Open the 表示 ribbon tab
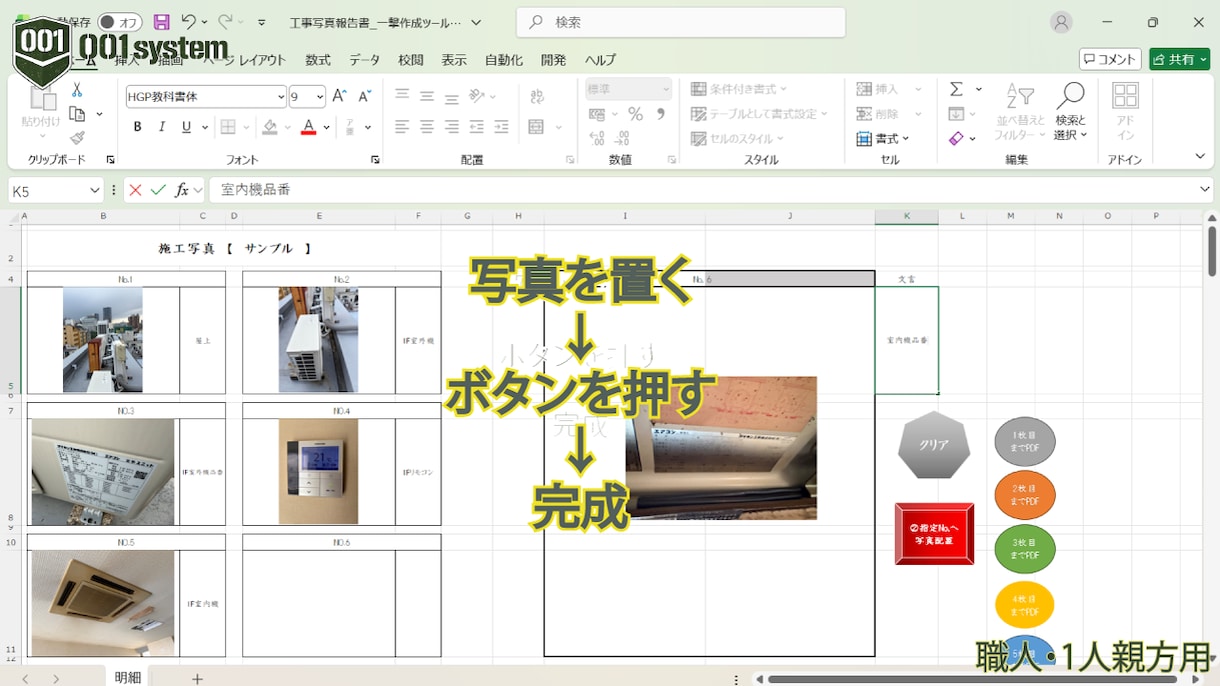1220x686 pixels. click(x=454, y=60)
